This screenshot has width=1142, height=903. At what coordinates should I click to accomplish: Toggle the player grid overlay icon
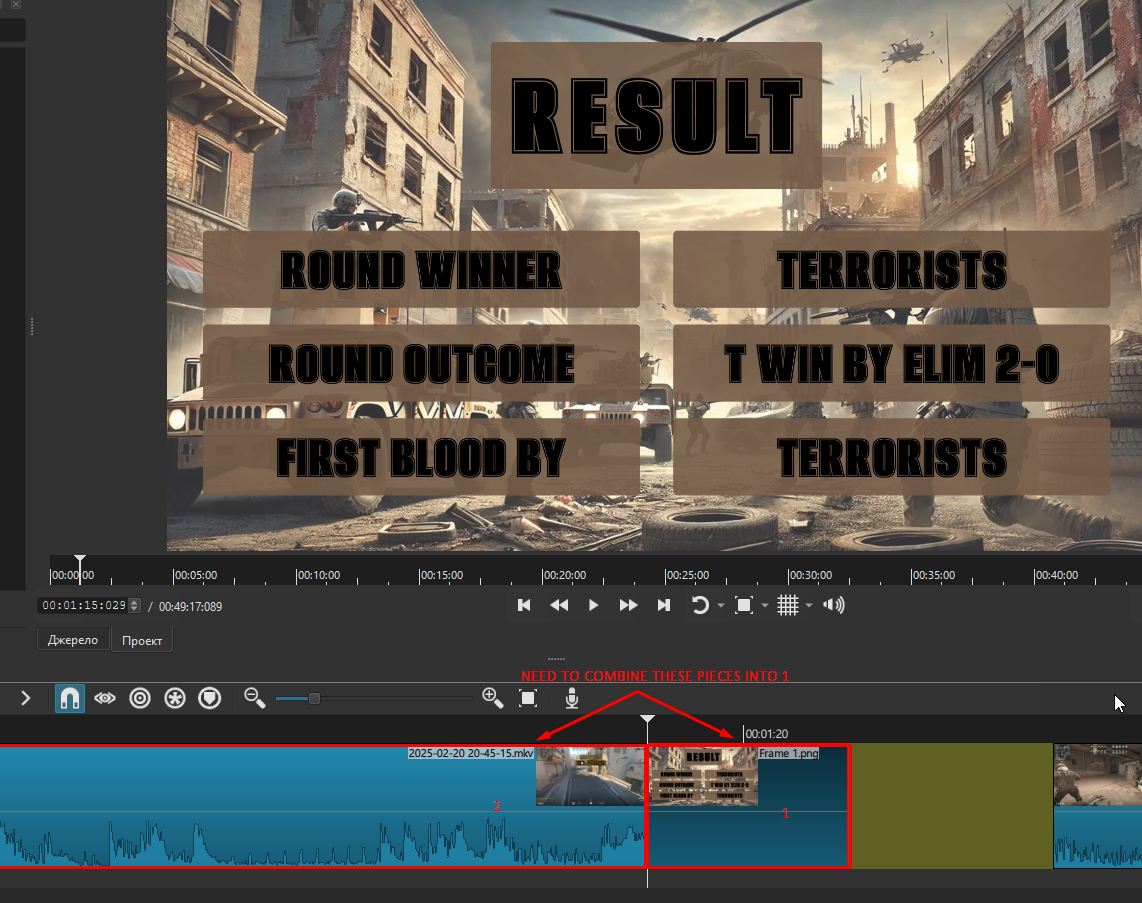coord(788,605)
